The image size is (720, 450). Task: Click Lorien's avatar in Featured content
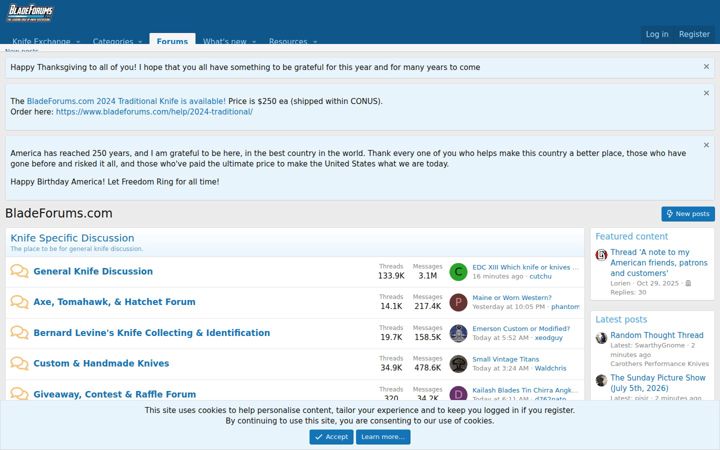tap(602, 255)
